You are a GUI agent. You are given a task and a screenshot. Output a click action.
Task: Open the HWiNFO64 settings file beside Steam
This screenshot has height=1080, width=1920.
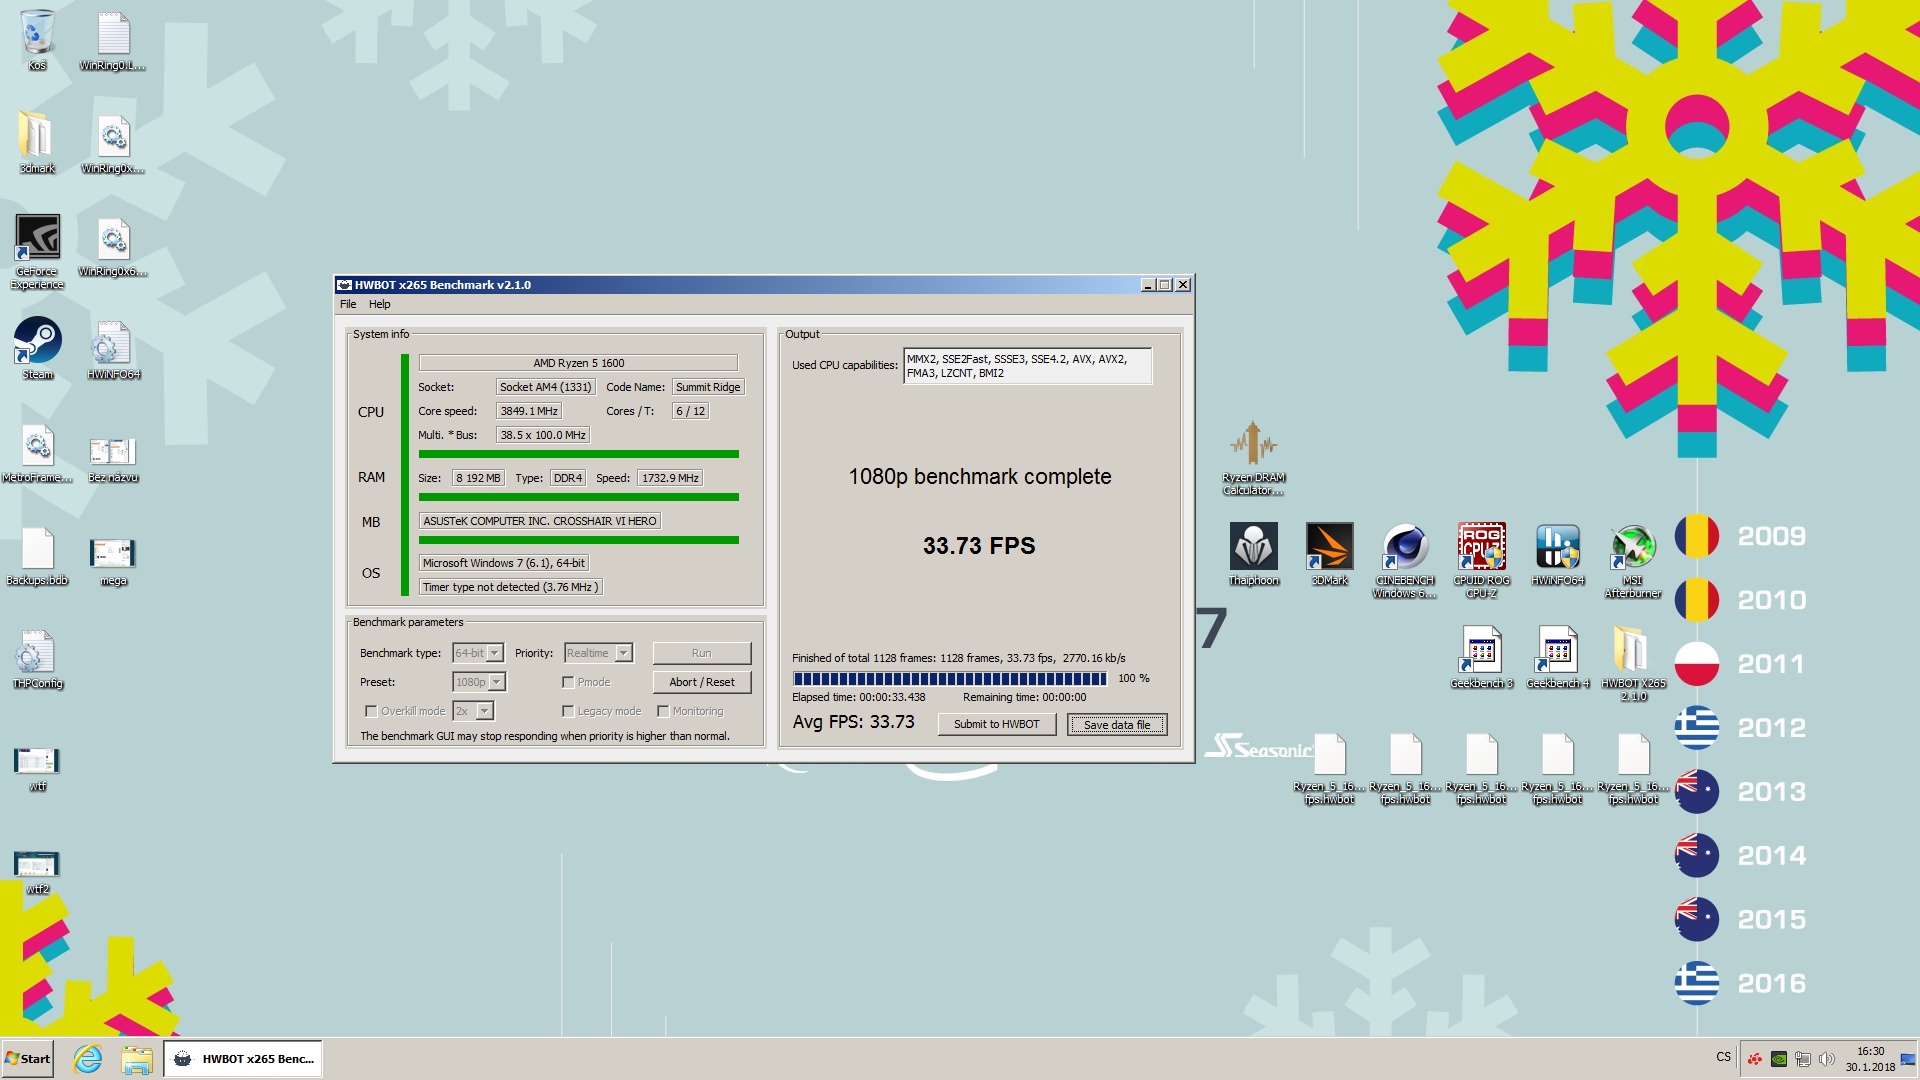[x=113, y=348]
